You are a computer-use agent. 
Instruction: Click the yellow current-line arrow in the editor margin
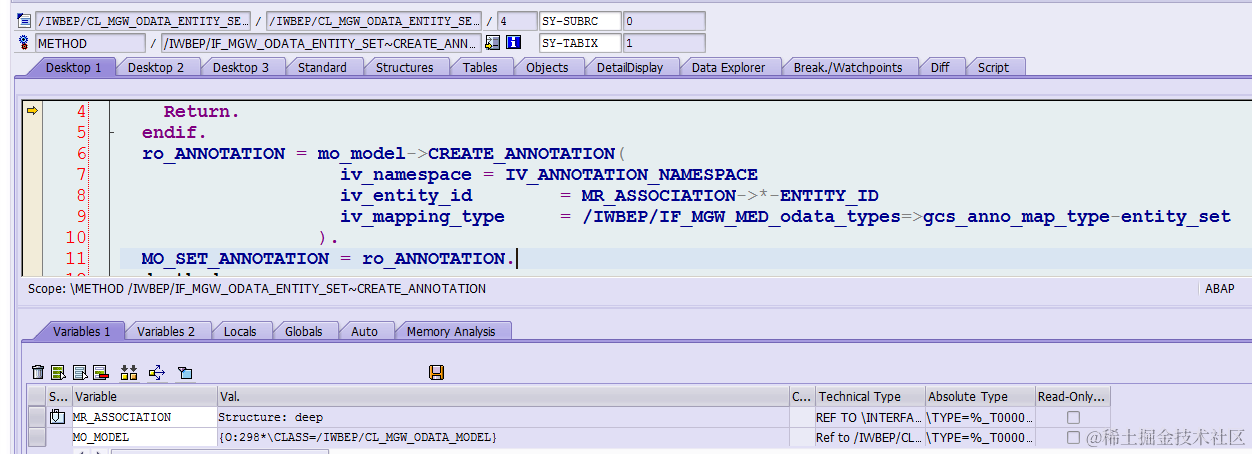click(32, 111)
